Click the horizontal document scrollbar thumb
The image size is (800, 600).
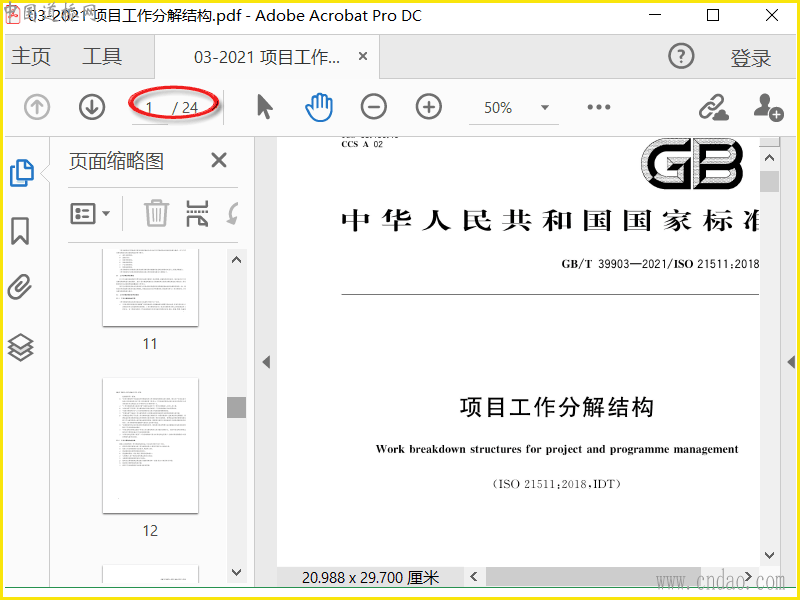593,577
